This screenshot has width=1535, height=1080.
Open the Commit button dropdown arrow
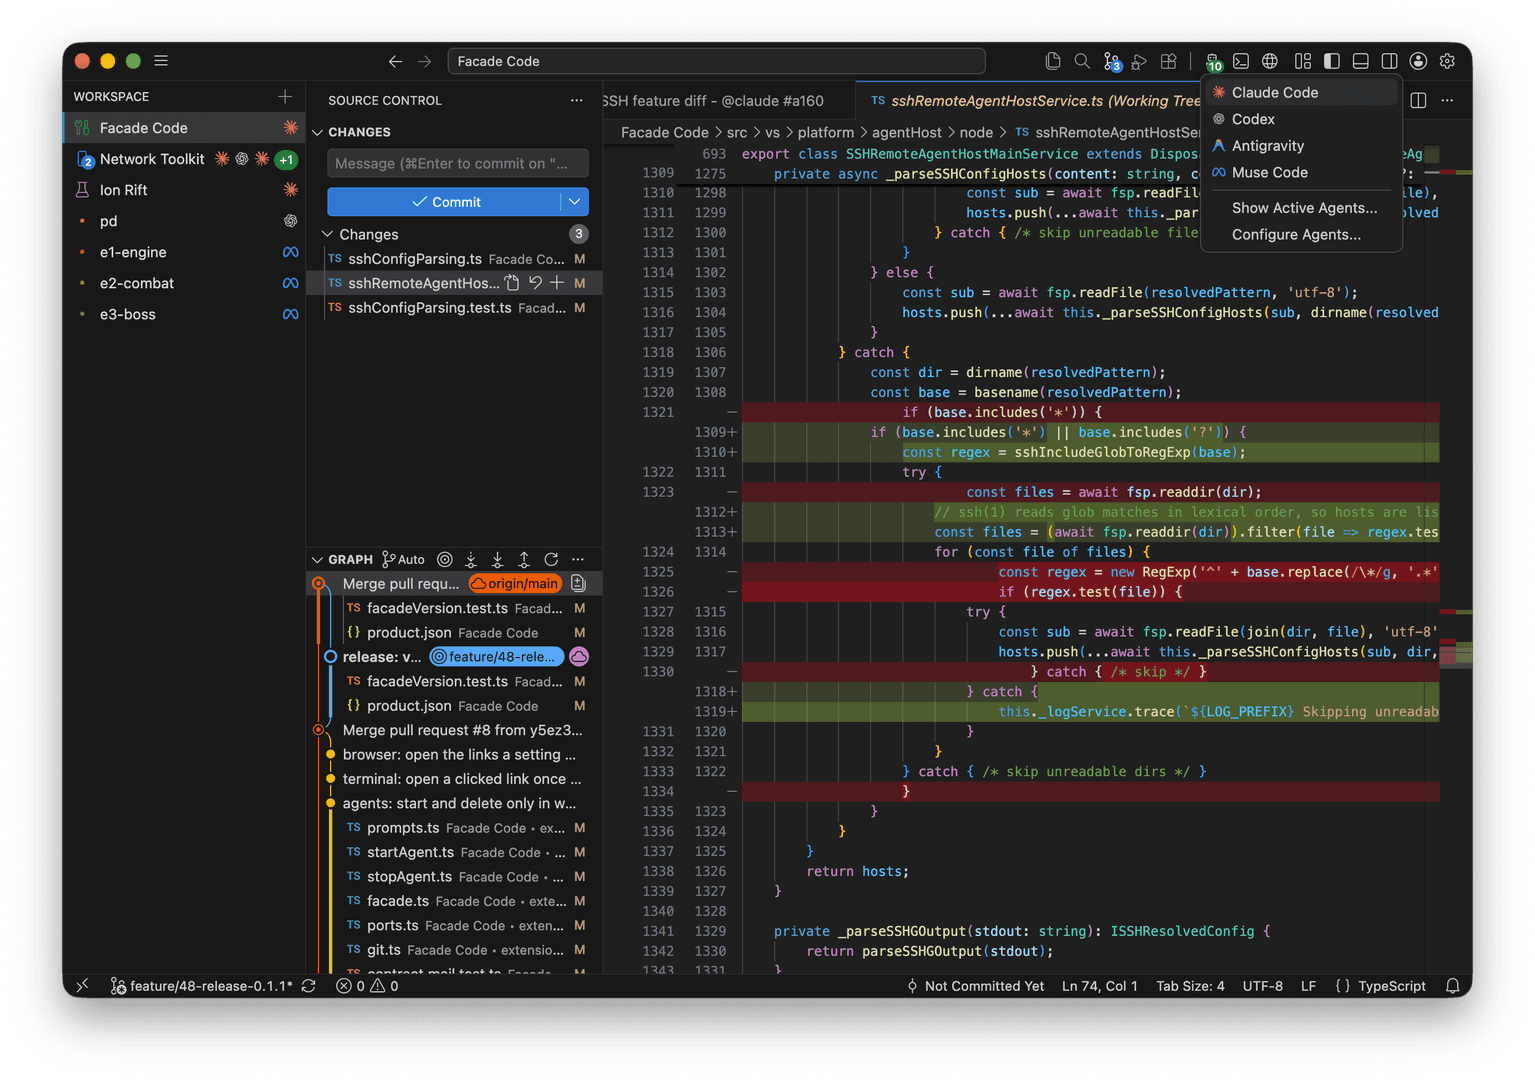click(575, 202)
